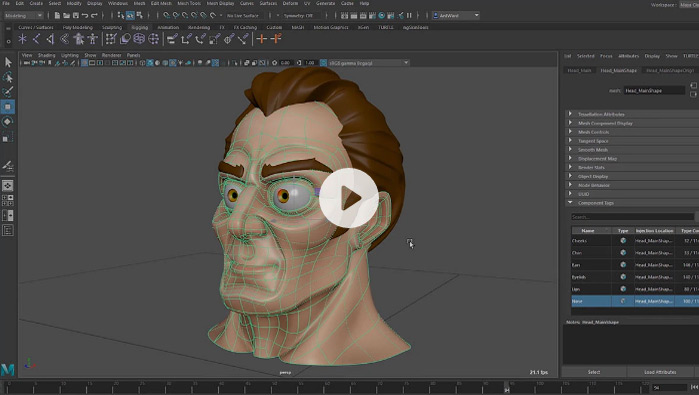Click the New Scene icon
699x395 pixels.
(x=57, y=16)
